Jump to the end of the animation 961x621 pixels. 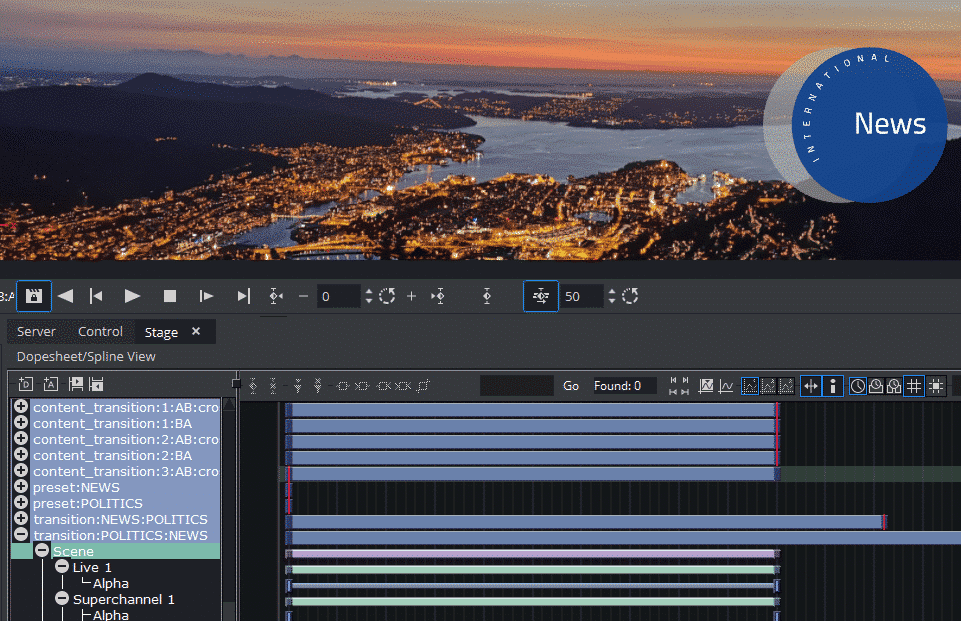click(243, 296)
